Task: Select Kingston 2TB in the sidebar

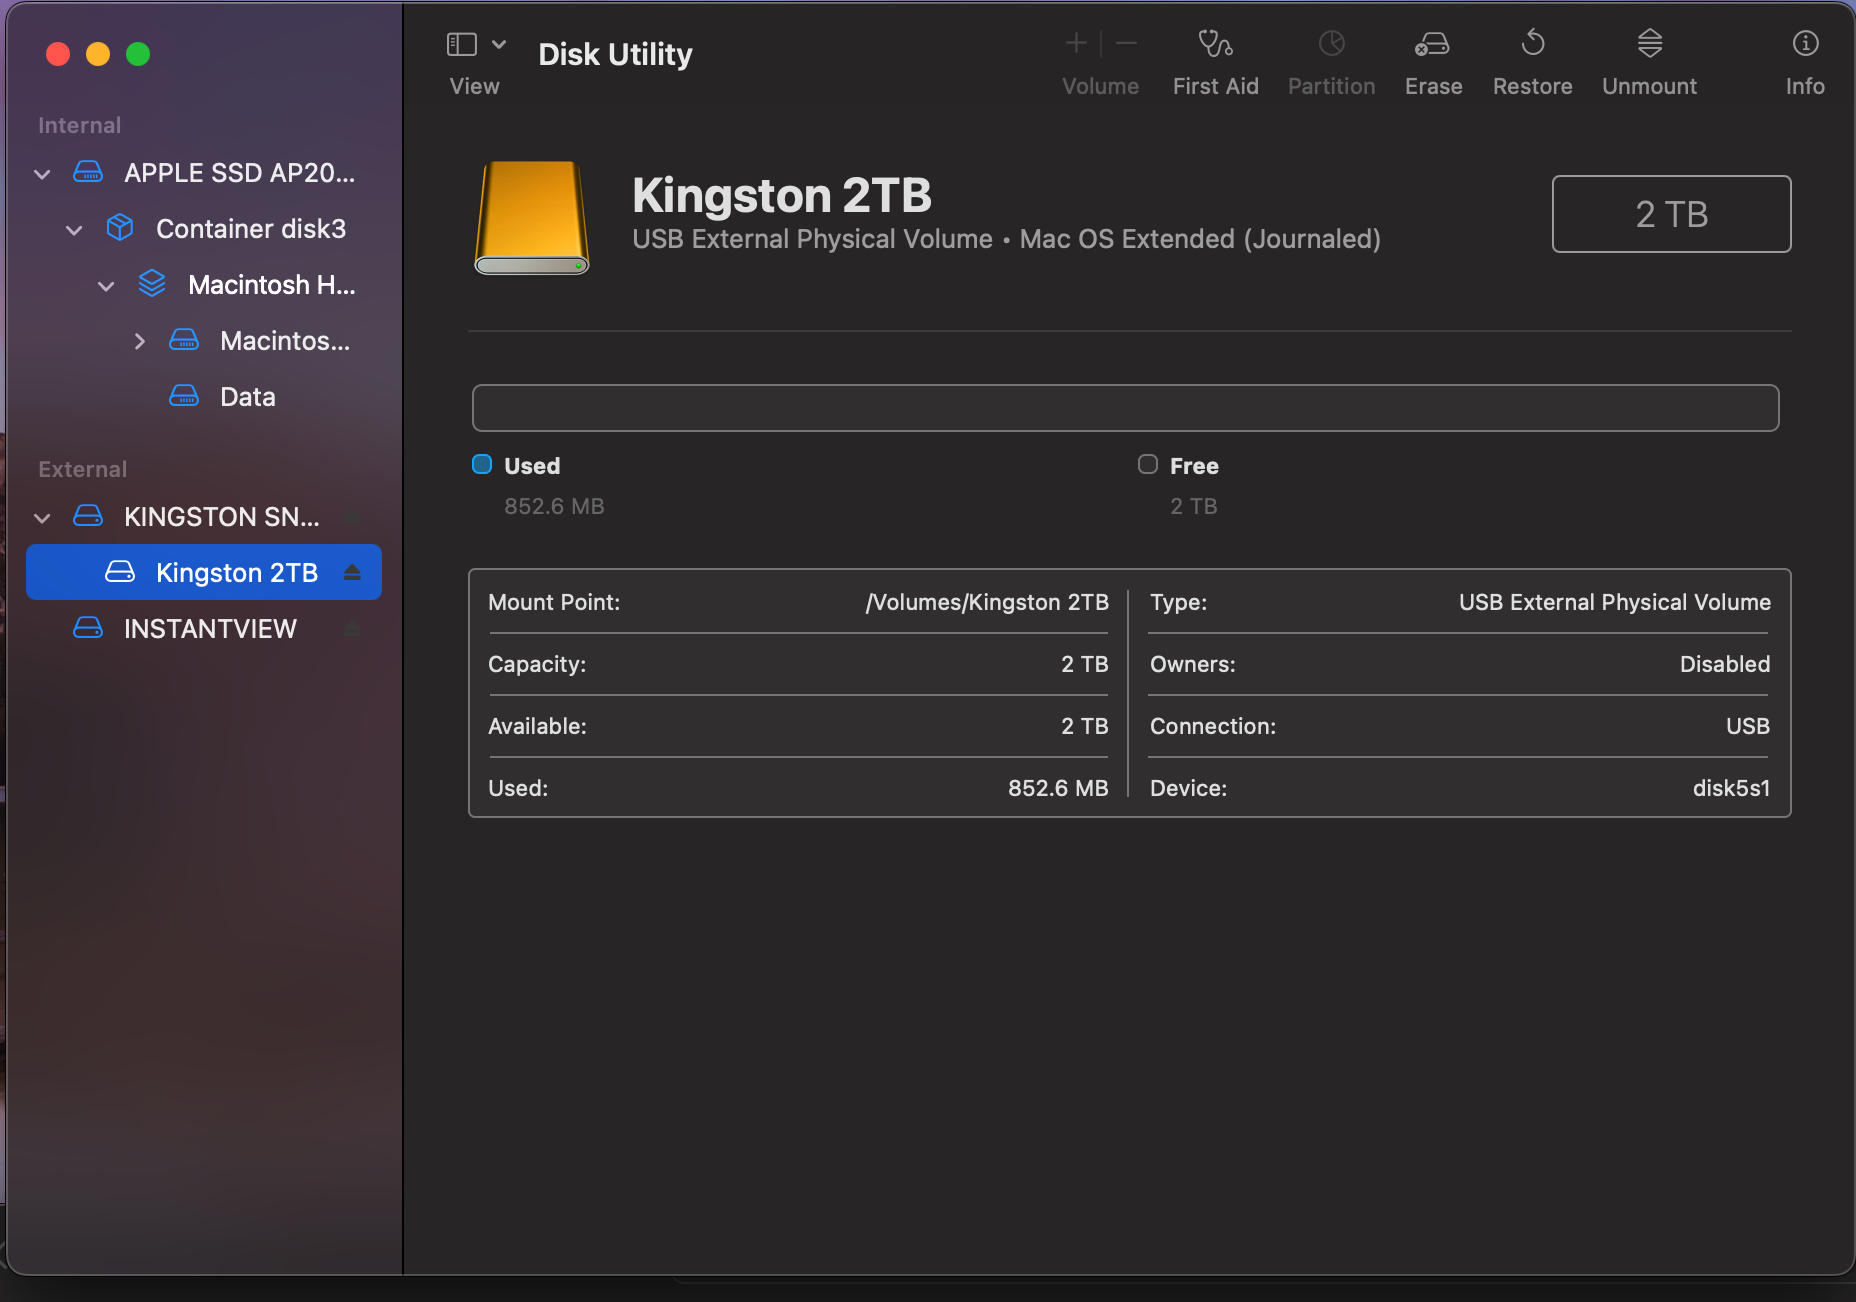Action: (204, 572)
